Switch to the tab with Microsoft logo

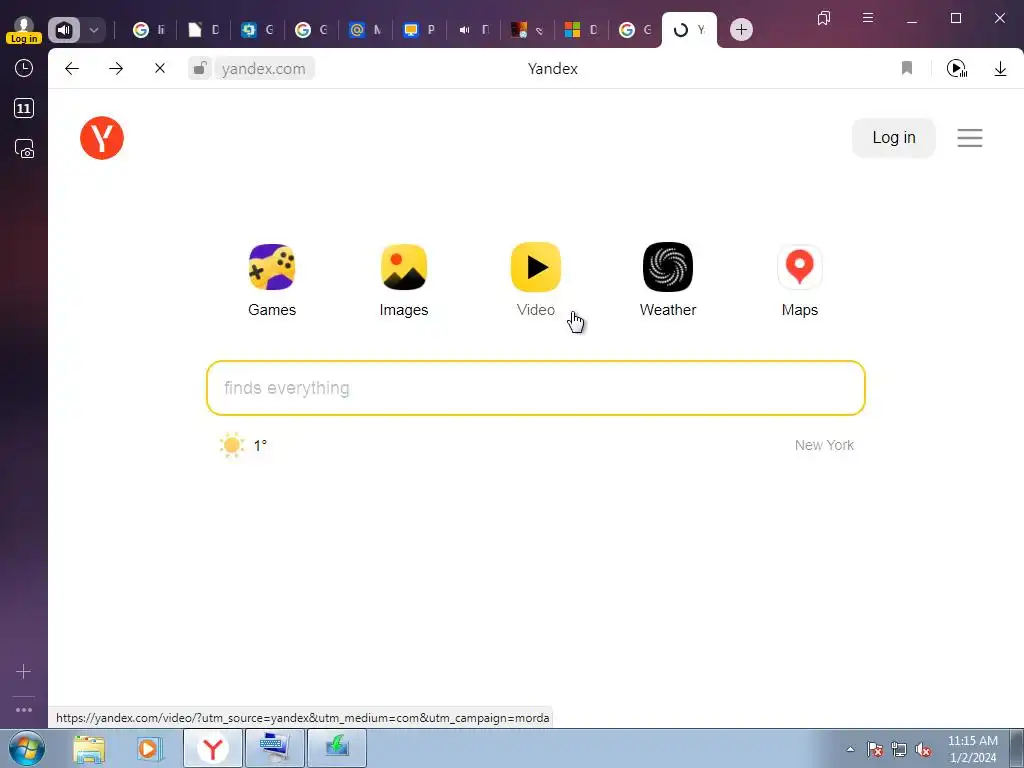pyautogui.click(x=581, y=30)
